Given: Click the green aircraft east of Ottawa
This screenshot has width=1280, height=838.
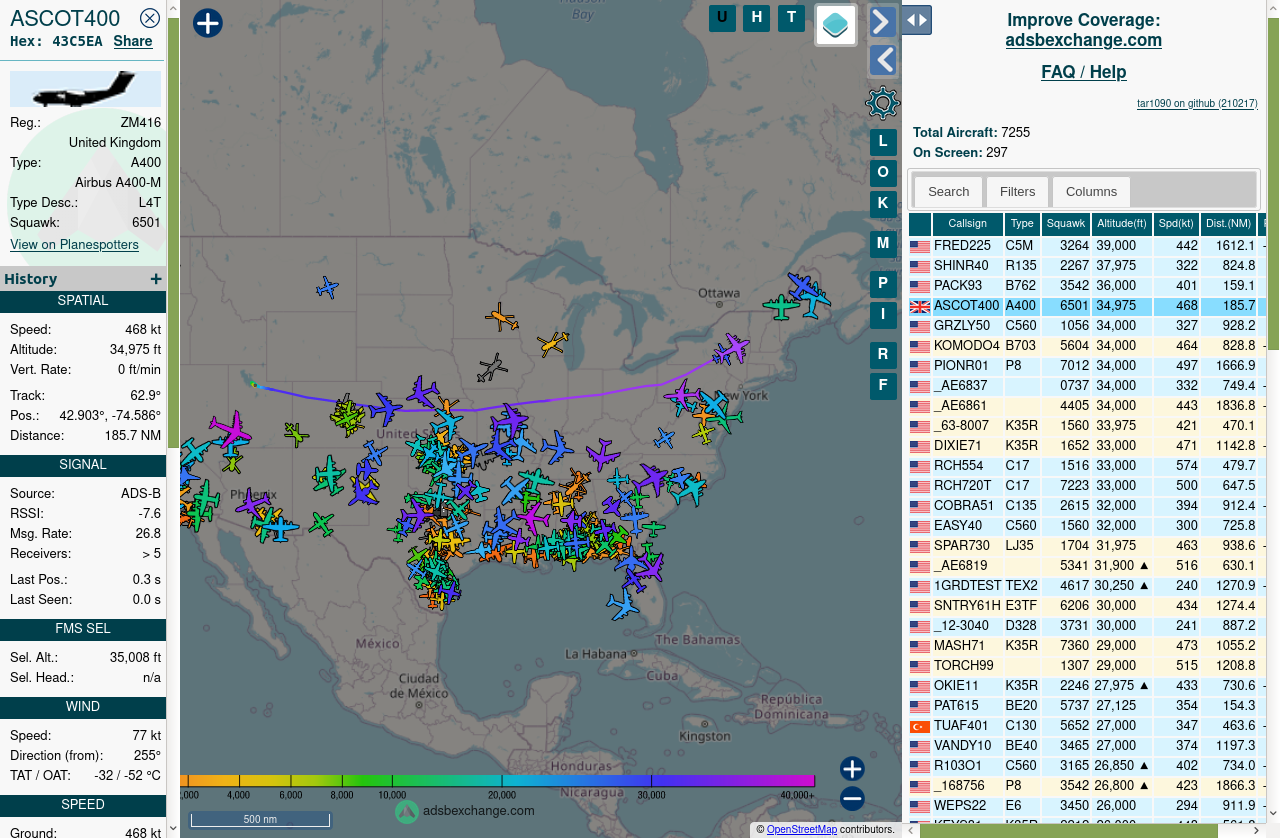Looking at the screenshot, I should tap(781, 307).
